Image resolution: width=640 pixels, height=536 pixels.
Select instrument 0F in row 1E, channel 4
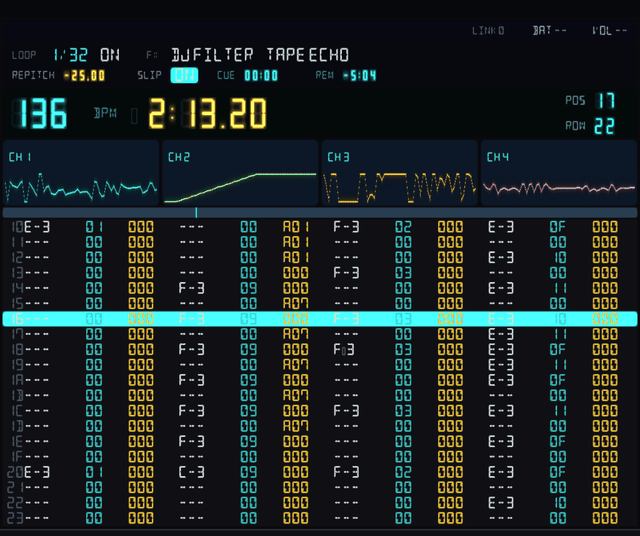(x=558, y=441)
